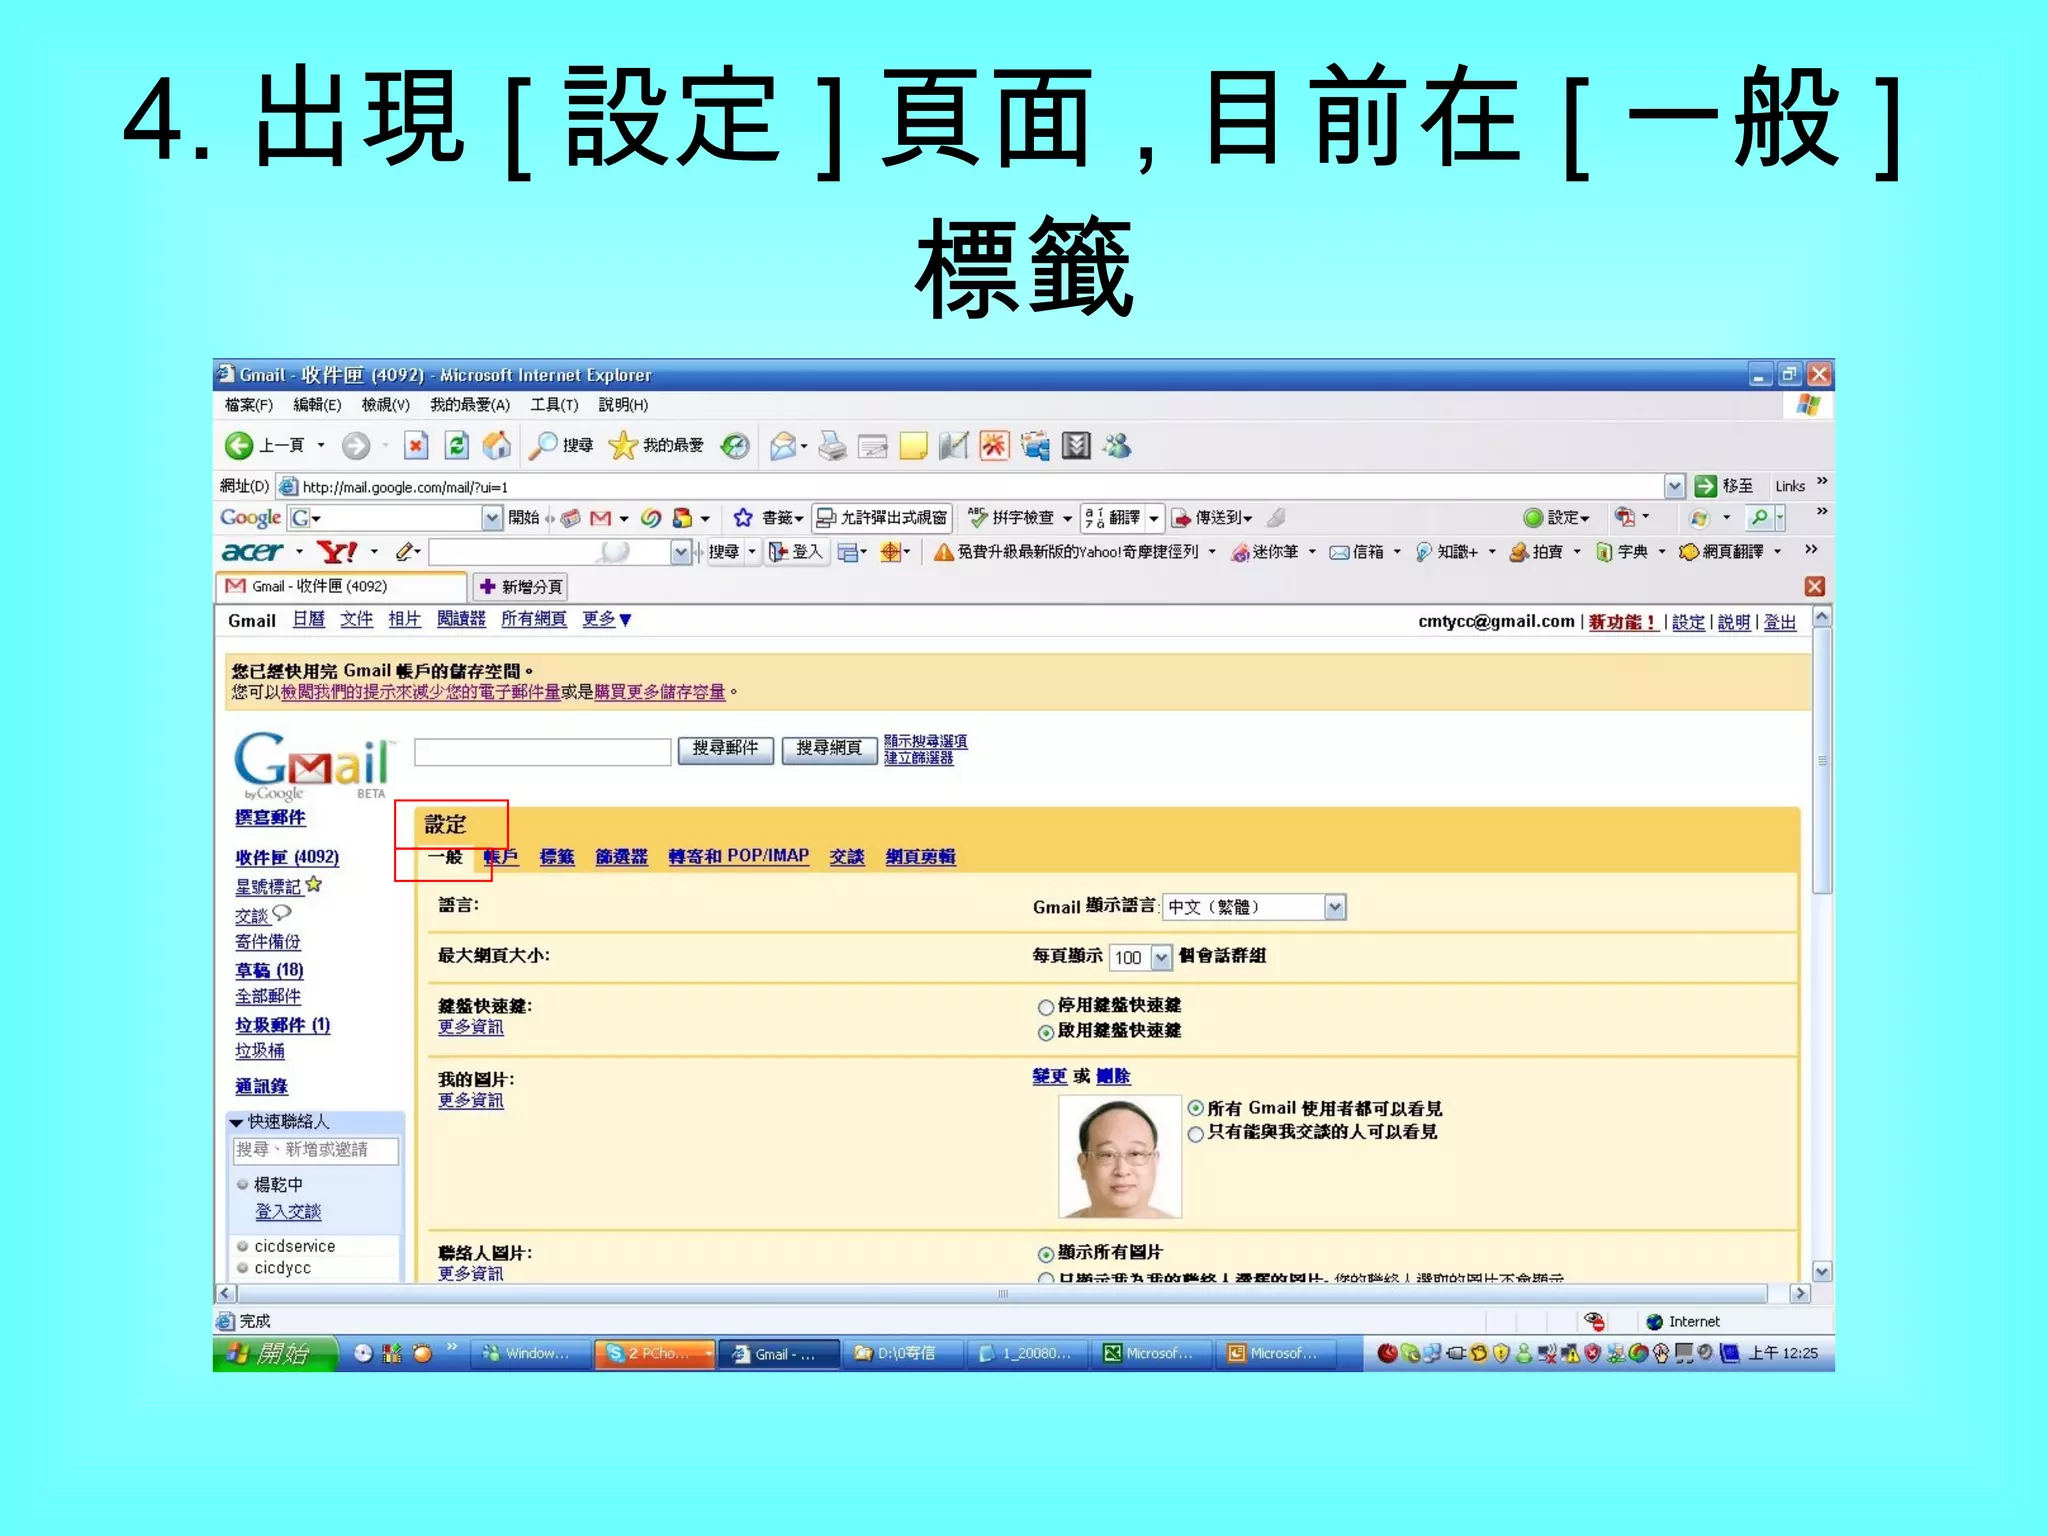
Task: Close the current tab with red X
Action: pyautogui.click(x=1815, y=587)
